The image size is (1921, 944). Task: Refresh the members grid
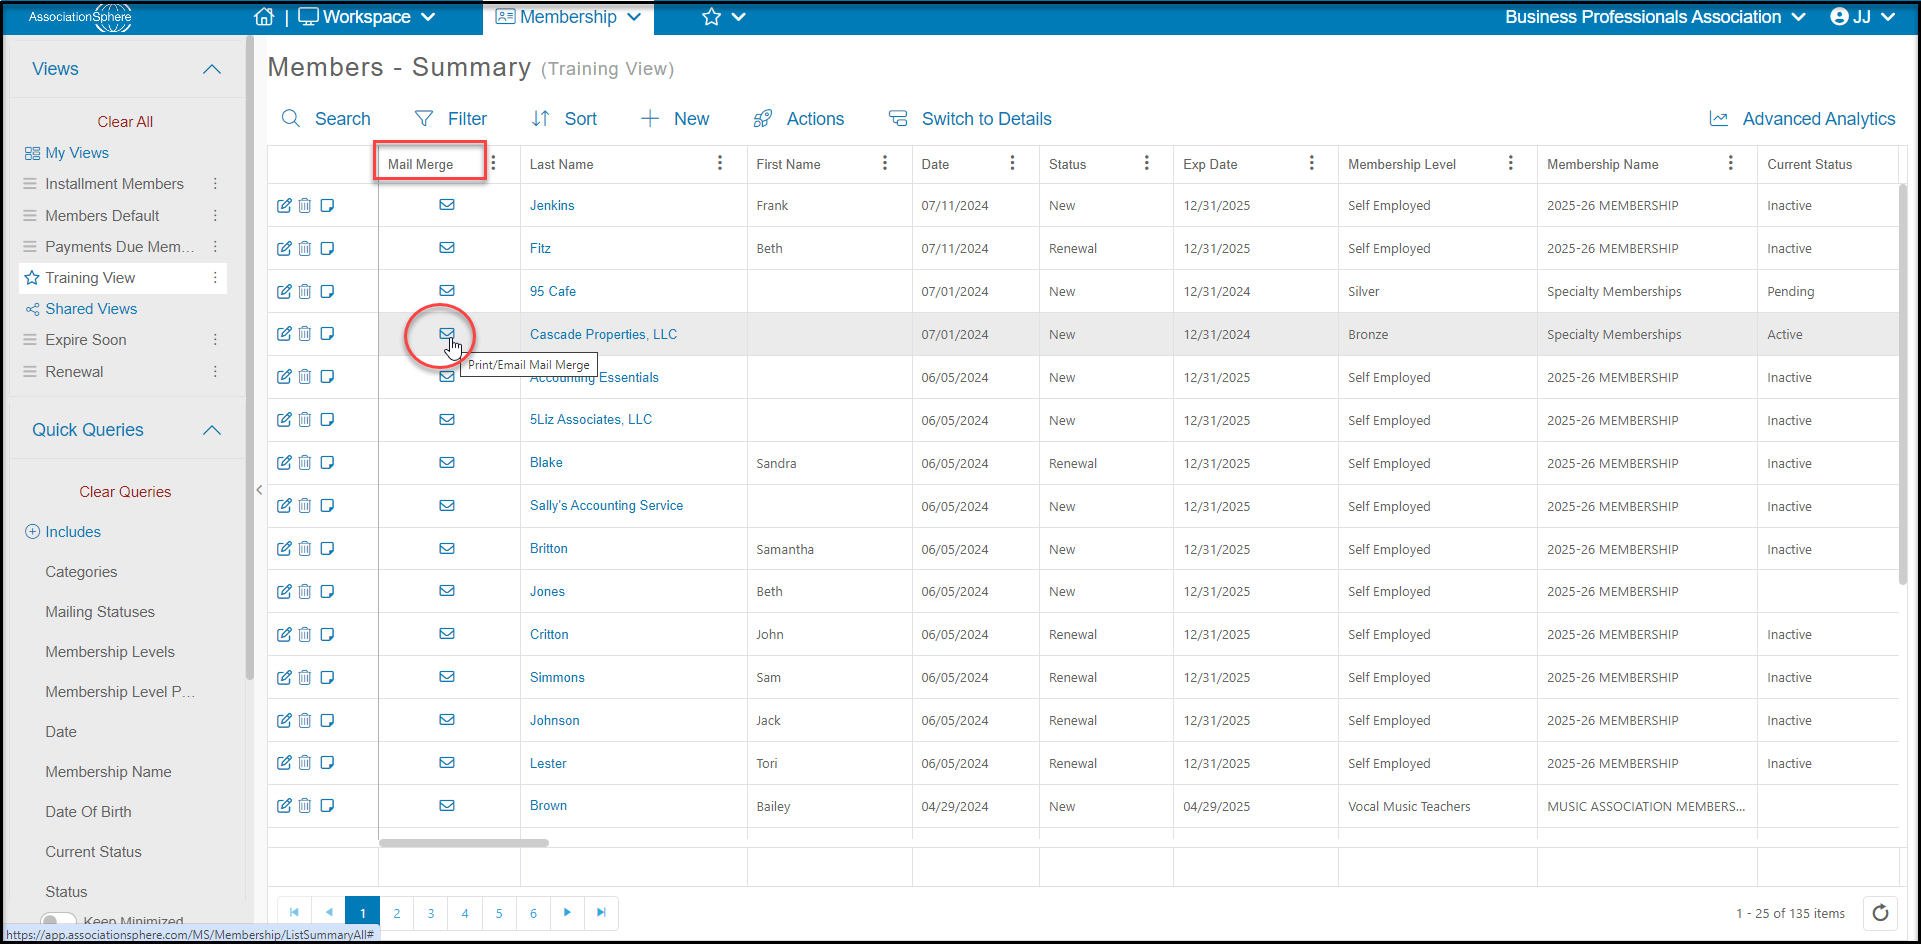(1880, 912)
